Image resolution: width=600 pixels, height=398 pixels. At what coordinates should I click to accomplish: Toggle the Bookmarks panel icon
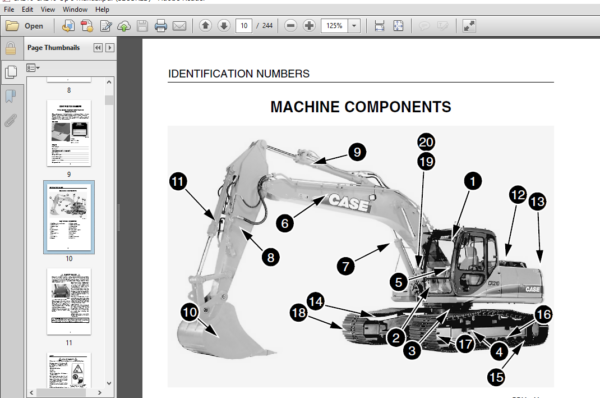point(11,96)
